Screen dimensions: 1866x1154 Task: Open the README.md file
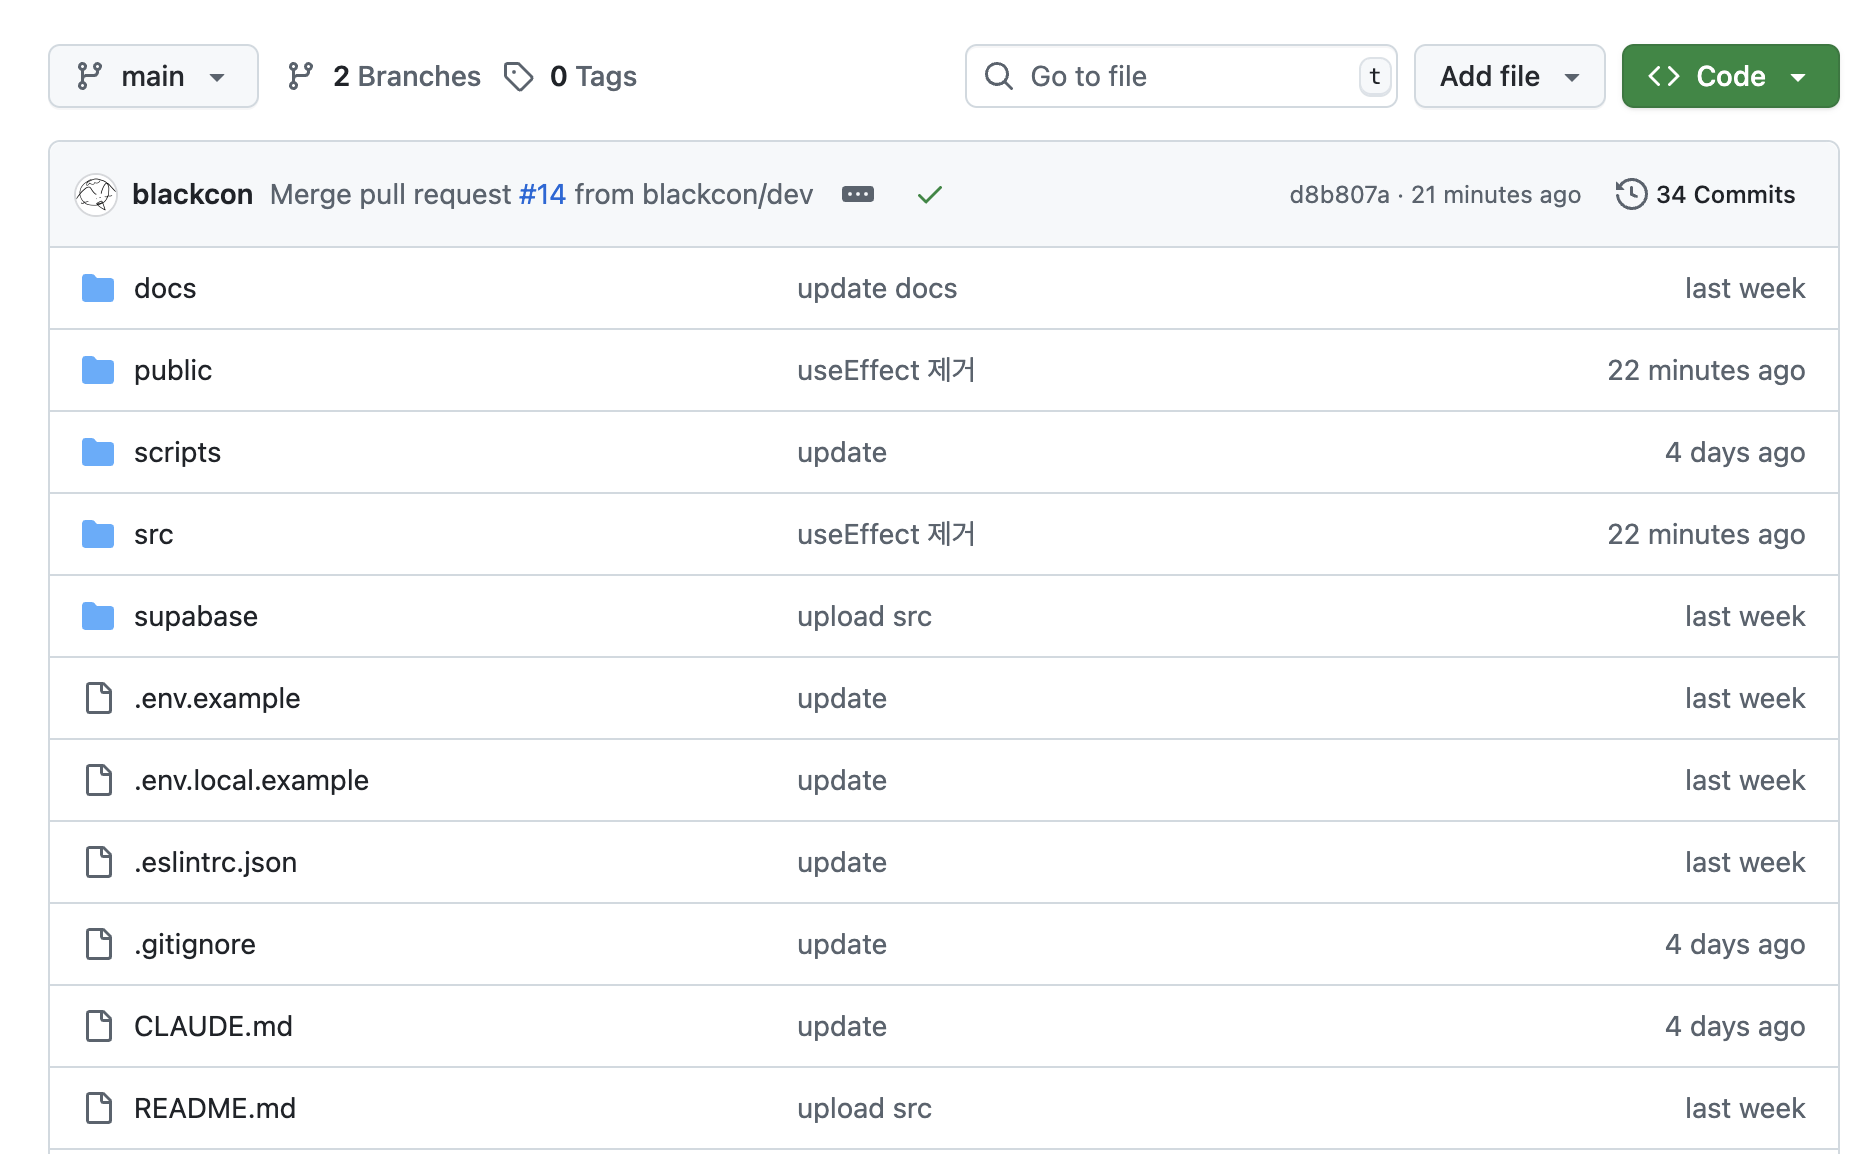pos(215,1108)
